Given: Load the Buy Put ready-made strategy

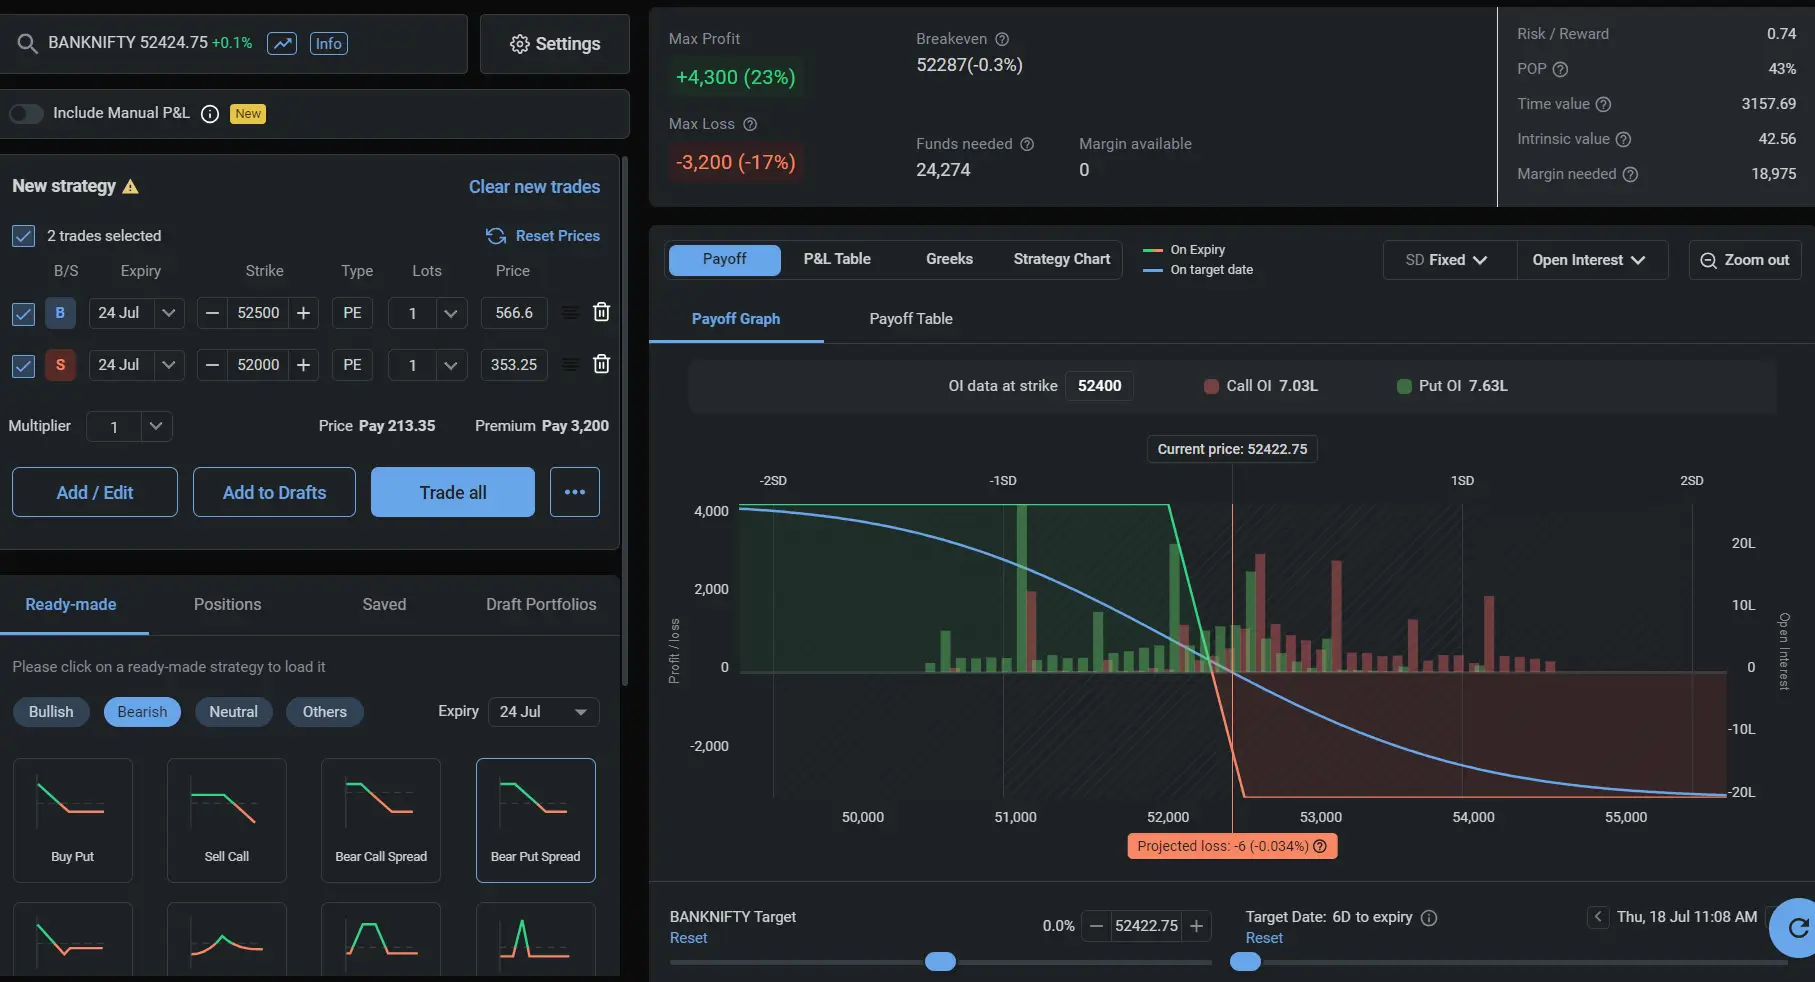Looking at the screenshot, I should click(73, 820).
